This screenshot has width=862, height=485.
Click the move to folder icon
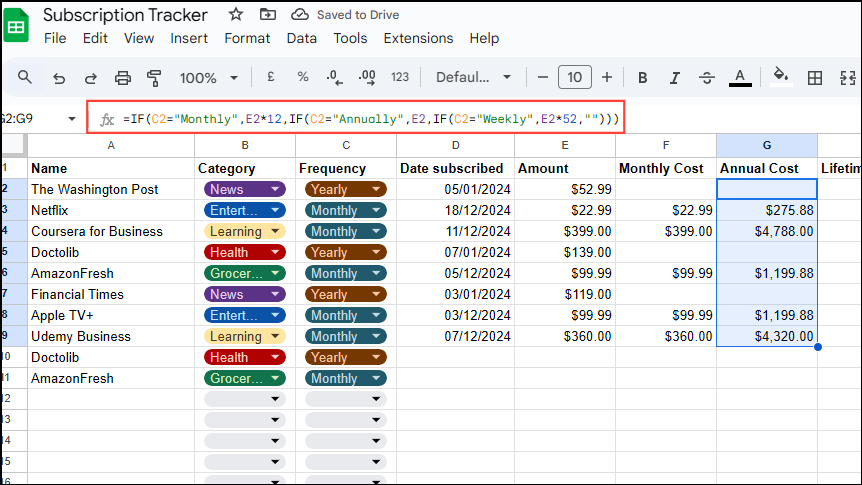pos(268,14)
